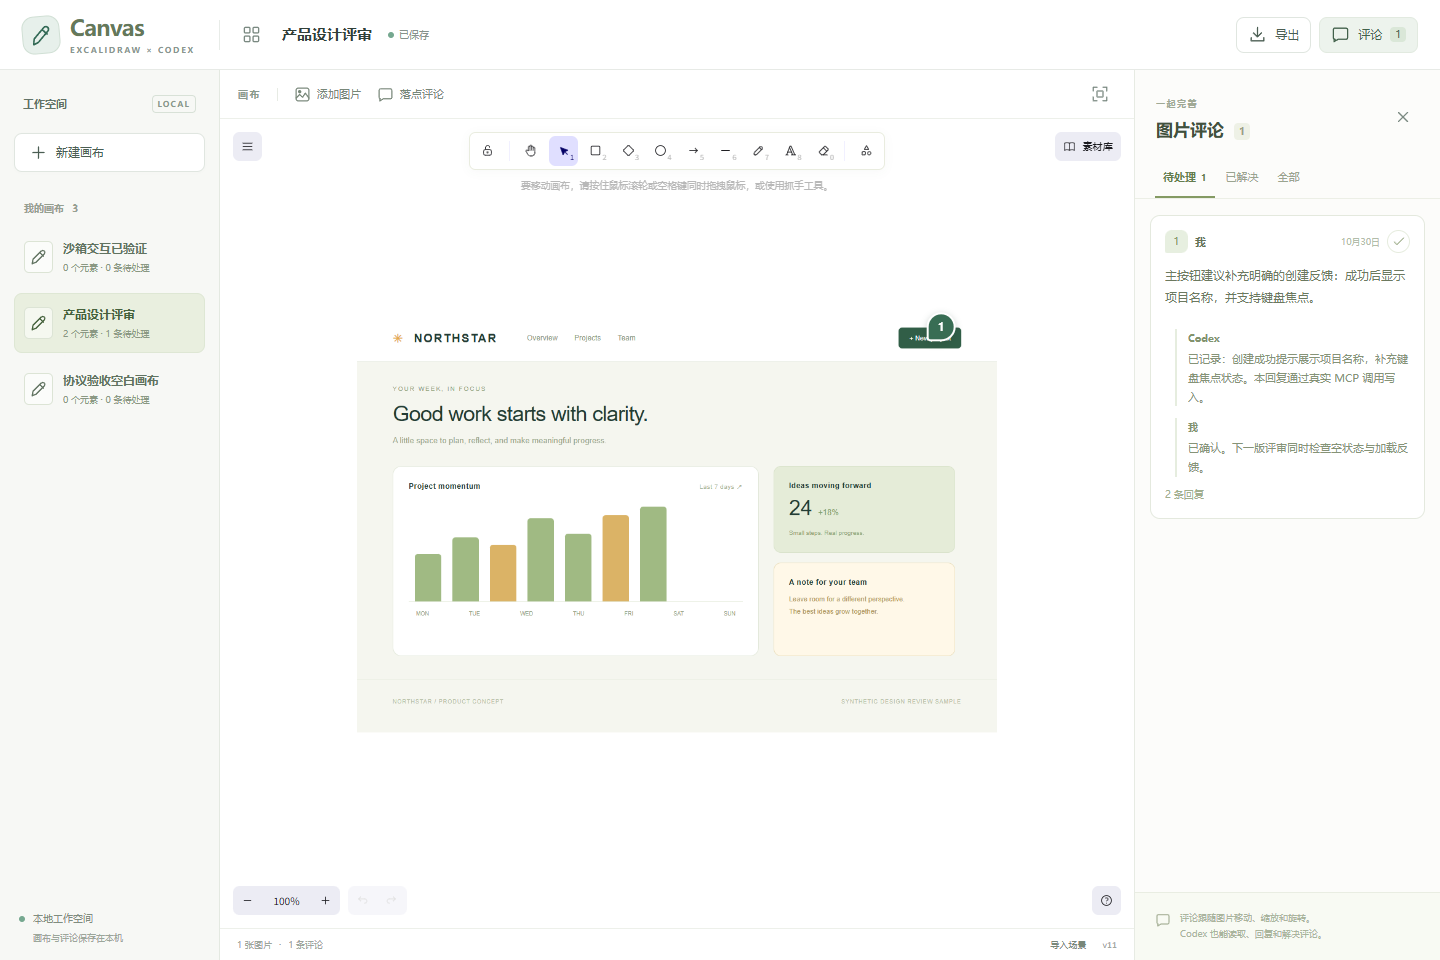Open the 协议验收空白画布 canvas
Viewport: 1440px width, 960px height.
coord(110,389)
